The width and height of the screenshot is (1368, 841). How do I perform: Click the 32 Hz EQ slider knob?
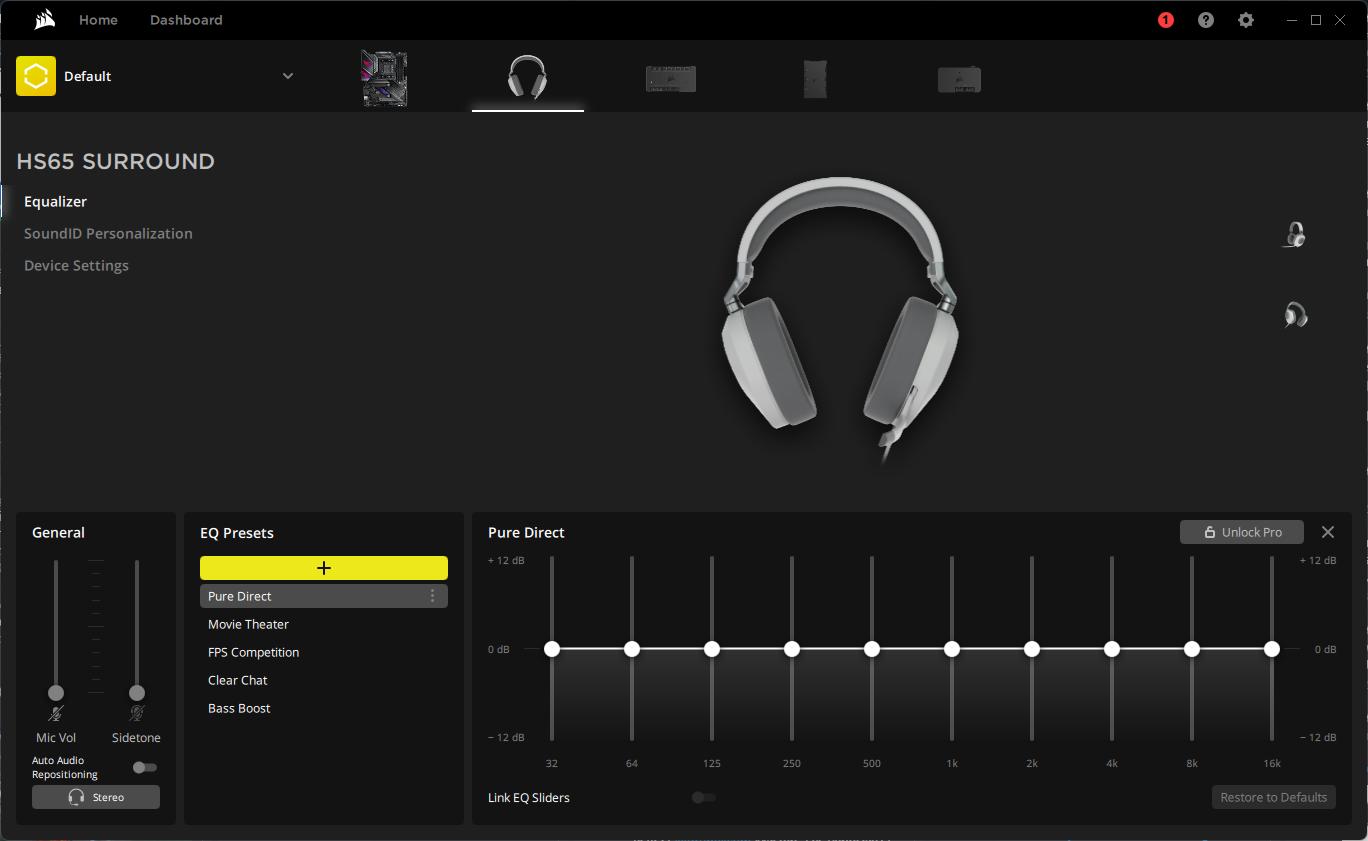[x=552, y=649]
